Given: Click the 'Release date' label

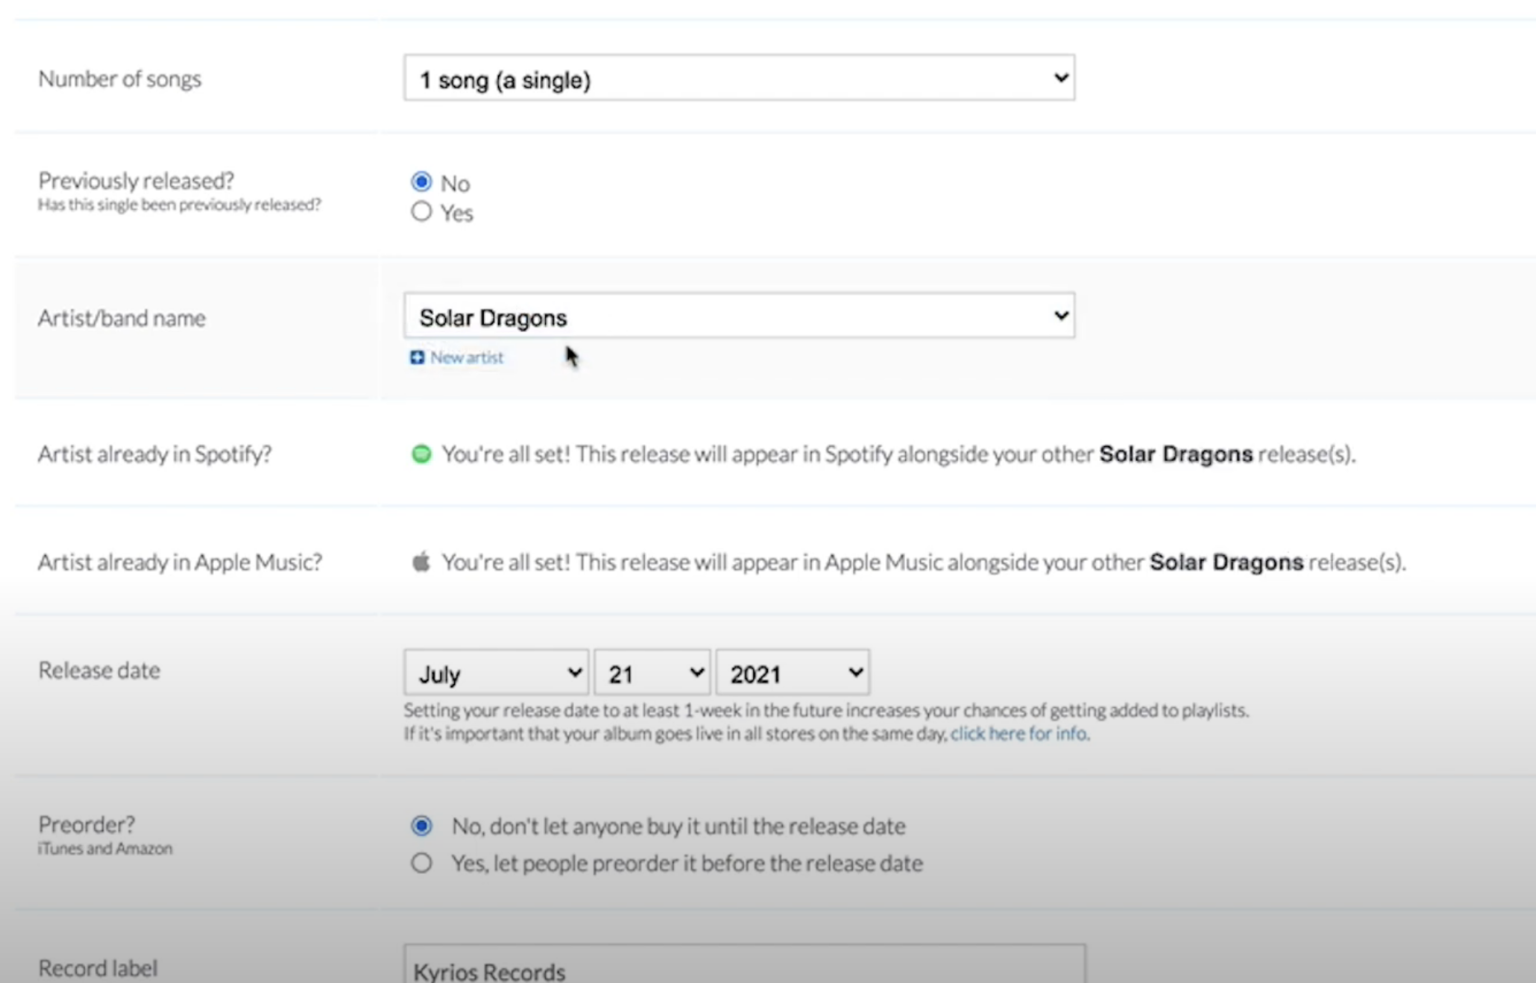Looking at the screenshot, I should point(99,670).
